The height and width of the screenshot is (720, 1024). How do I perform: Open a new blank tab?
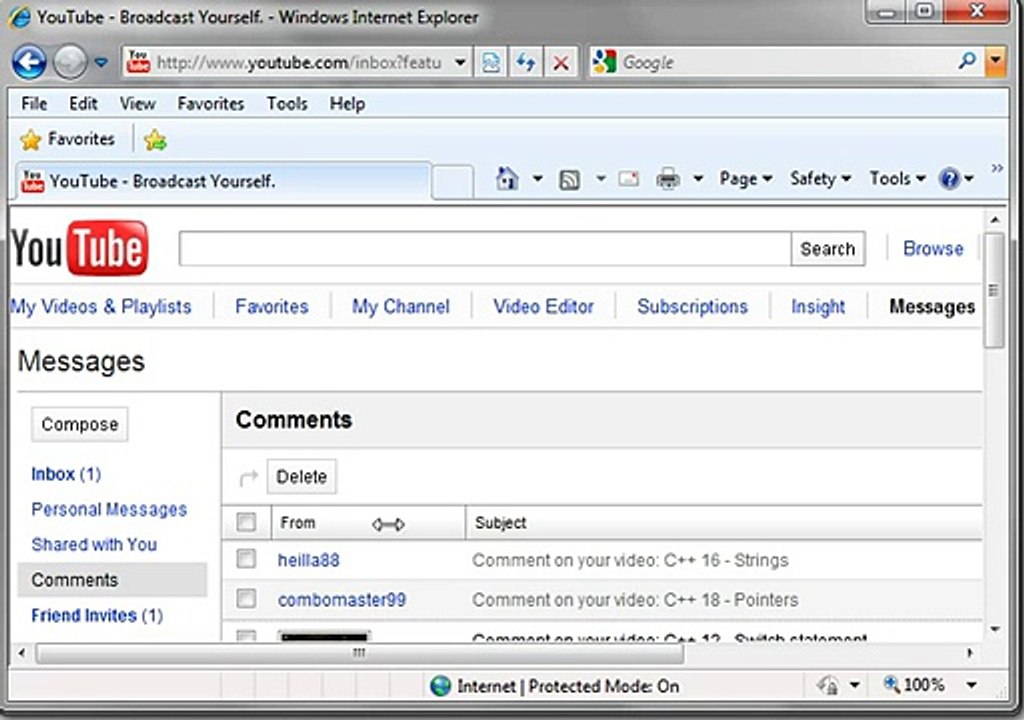452,182
